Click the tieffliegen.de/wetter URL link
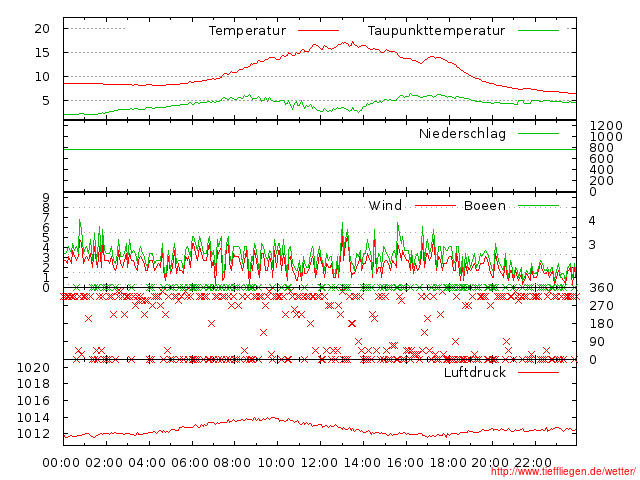This screenshot has height=480, width=640. point(562,471)
